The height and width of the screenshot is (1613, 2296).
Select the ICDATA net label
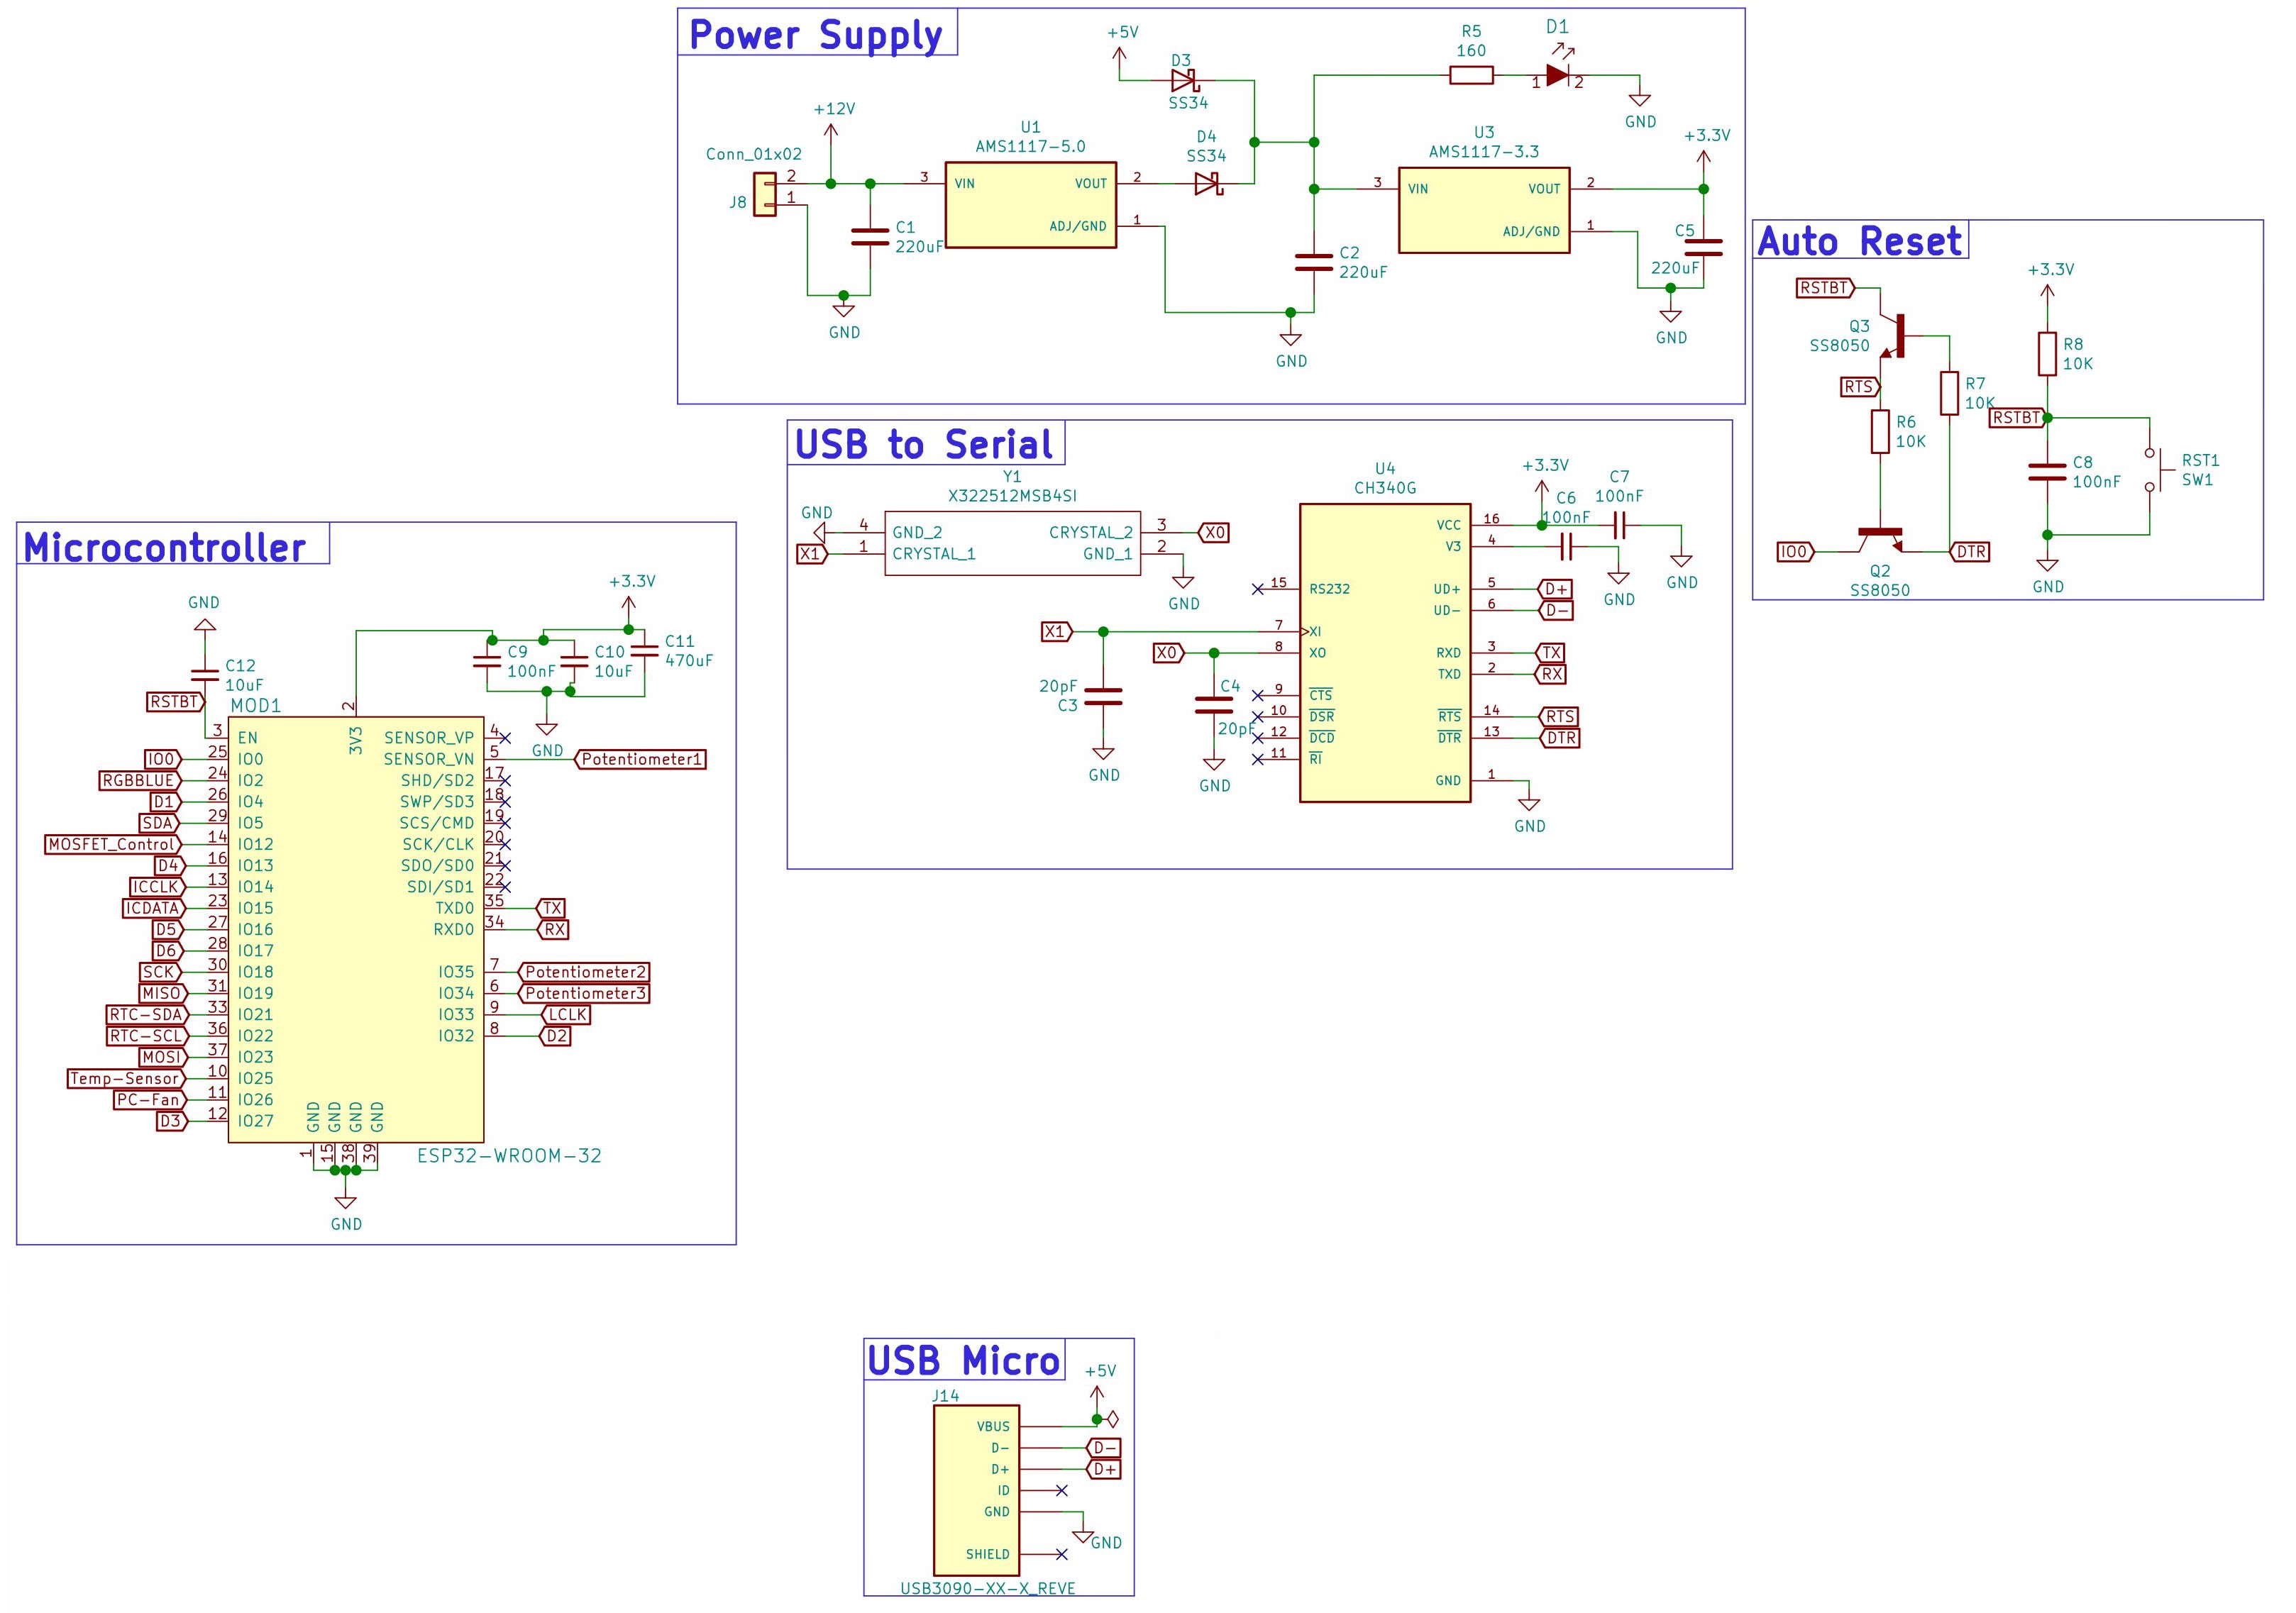154,909
